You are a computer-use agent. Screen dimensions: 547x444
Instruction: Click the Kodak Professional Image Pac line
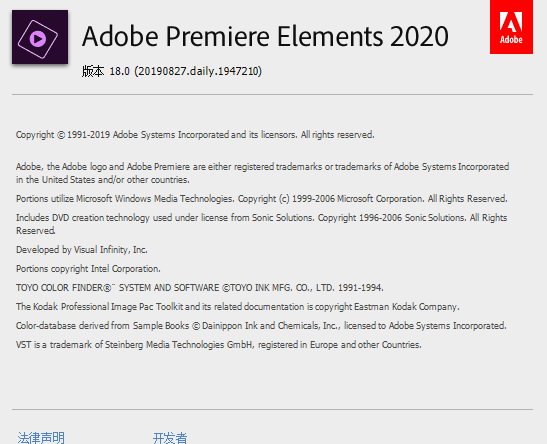click(238, 307)
